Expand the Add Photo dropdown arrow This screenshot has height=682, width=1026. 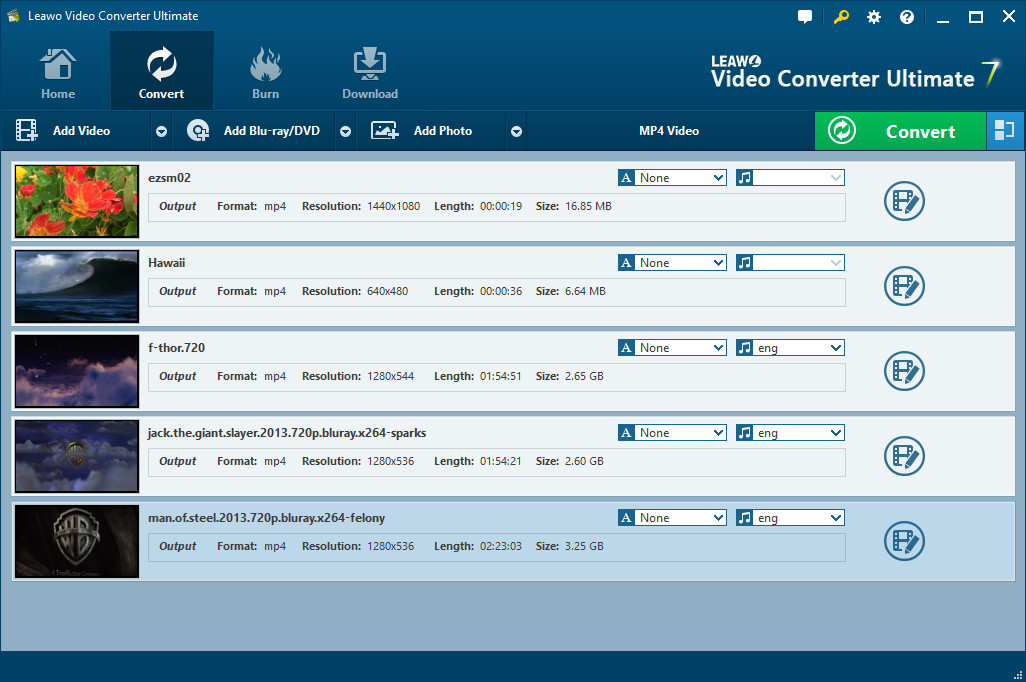(516, 132)
